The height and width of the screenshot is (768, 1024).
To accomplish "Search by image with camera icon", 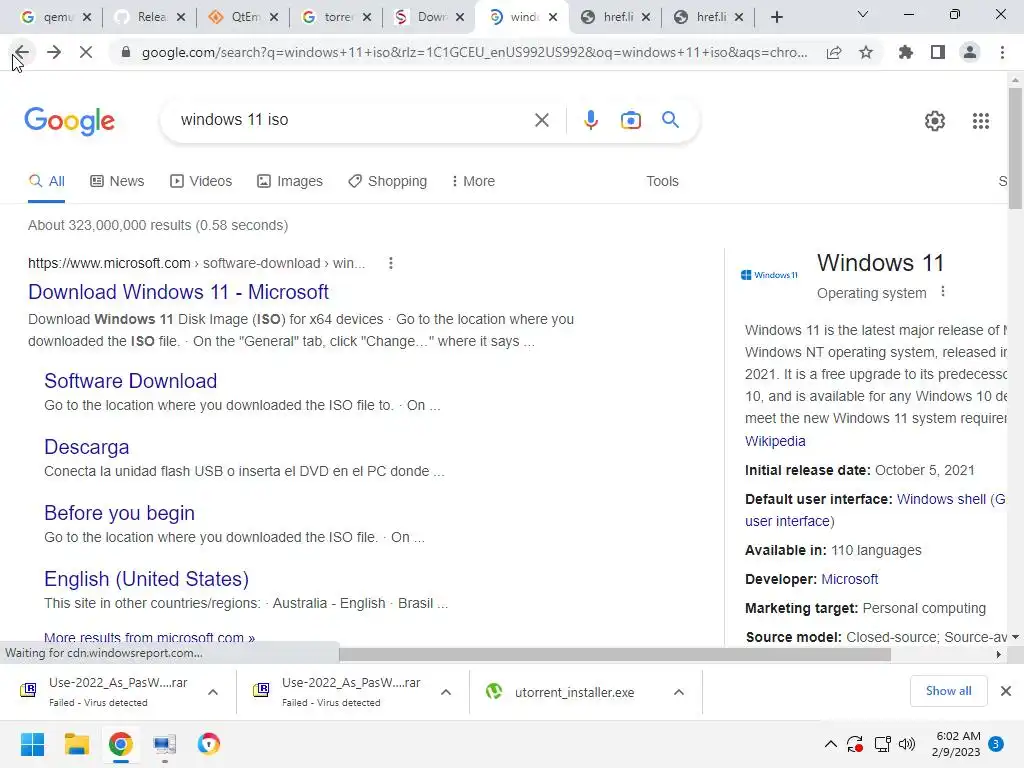I will [630, 120].
